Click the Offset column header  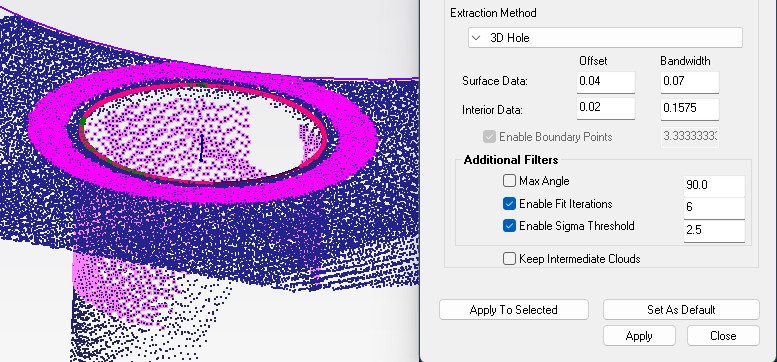593,61
